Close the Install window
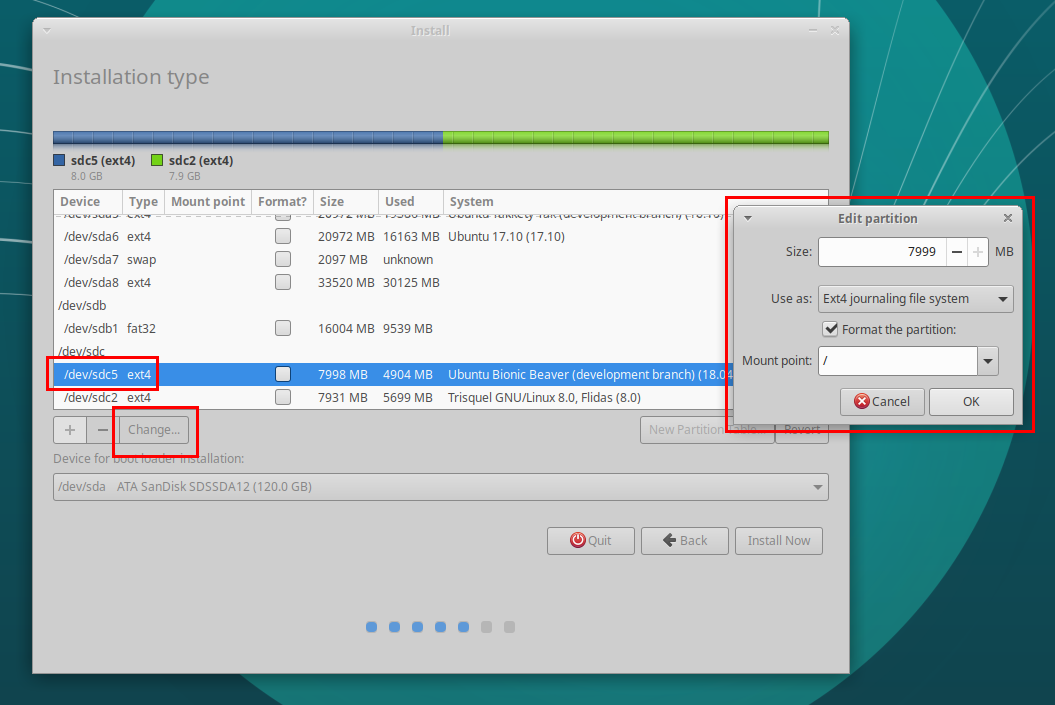 tap(834, 30)
